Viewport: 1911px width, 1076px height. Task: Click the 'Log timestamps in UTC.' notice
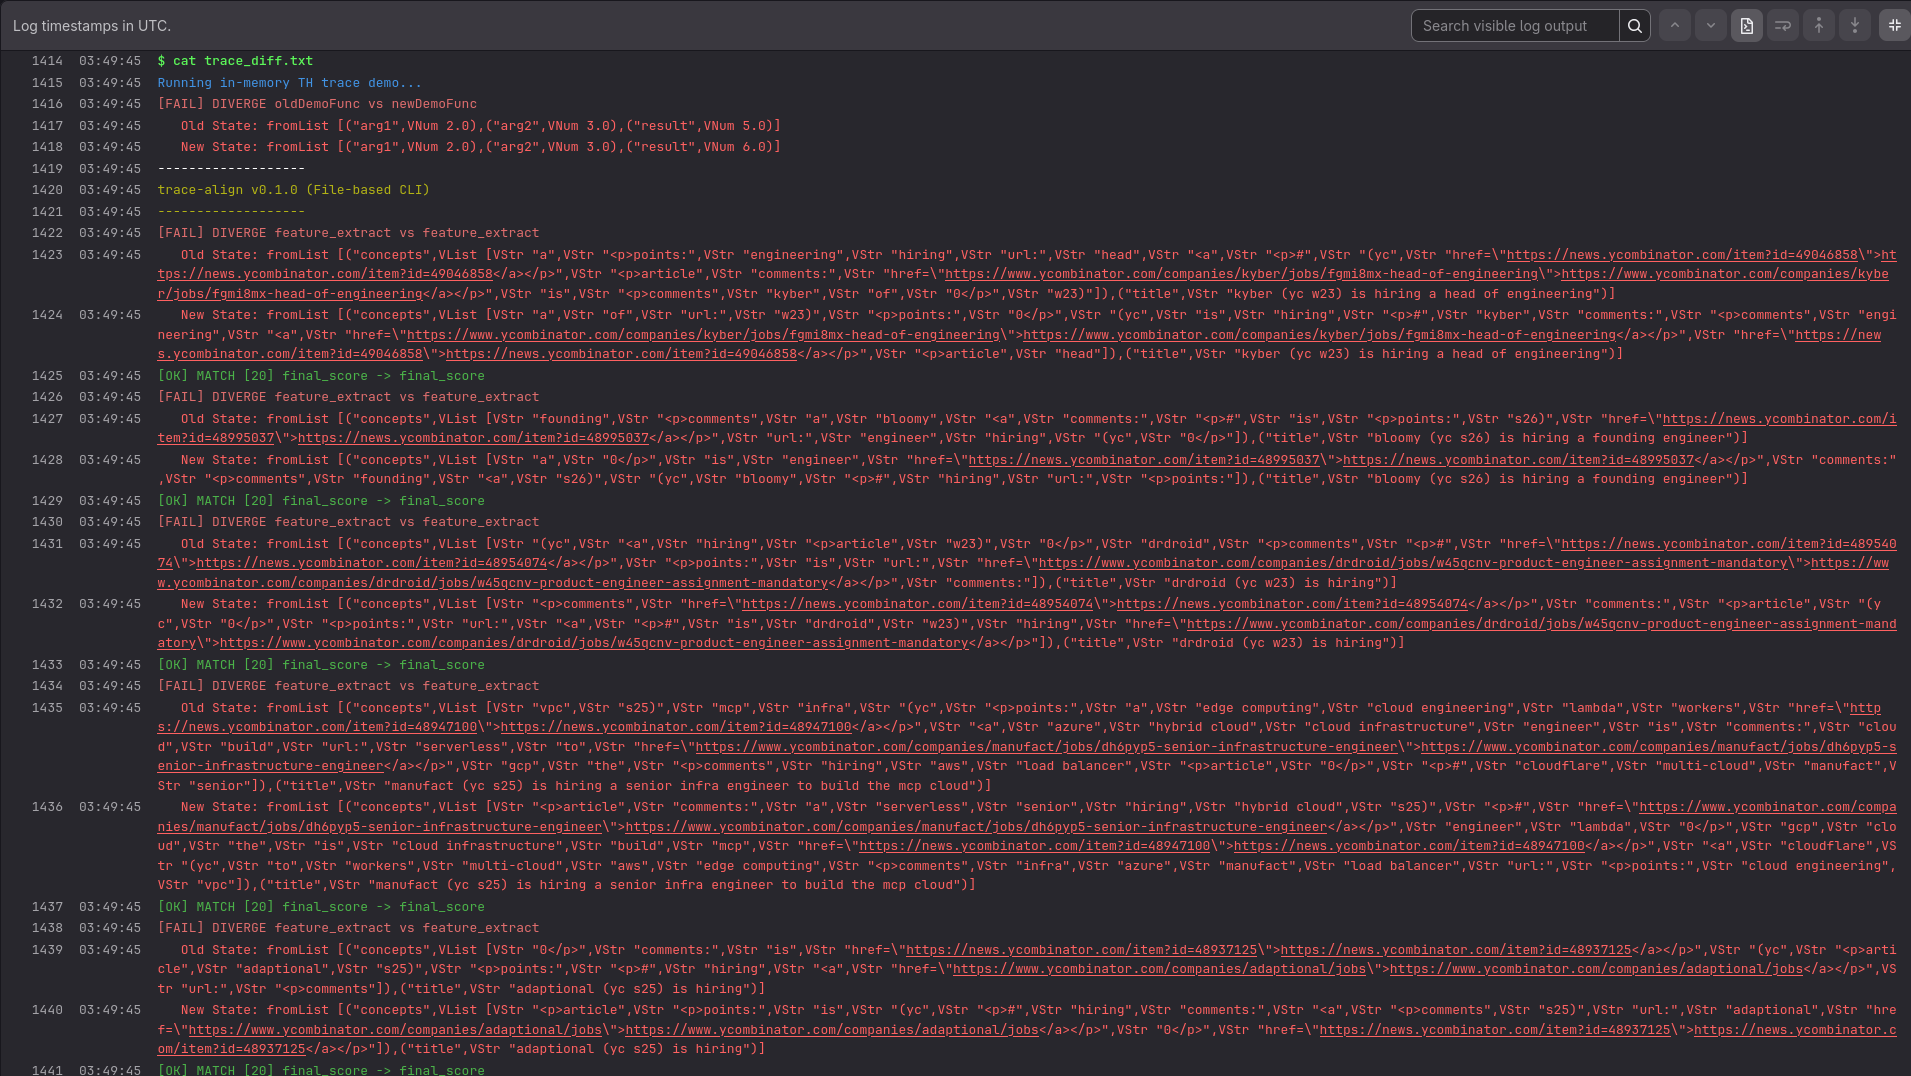(x=92, y=26)
